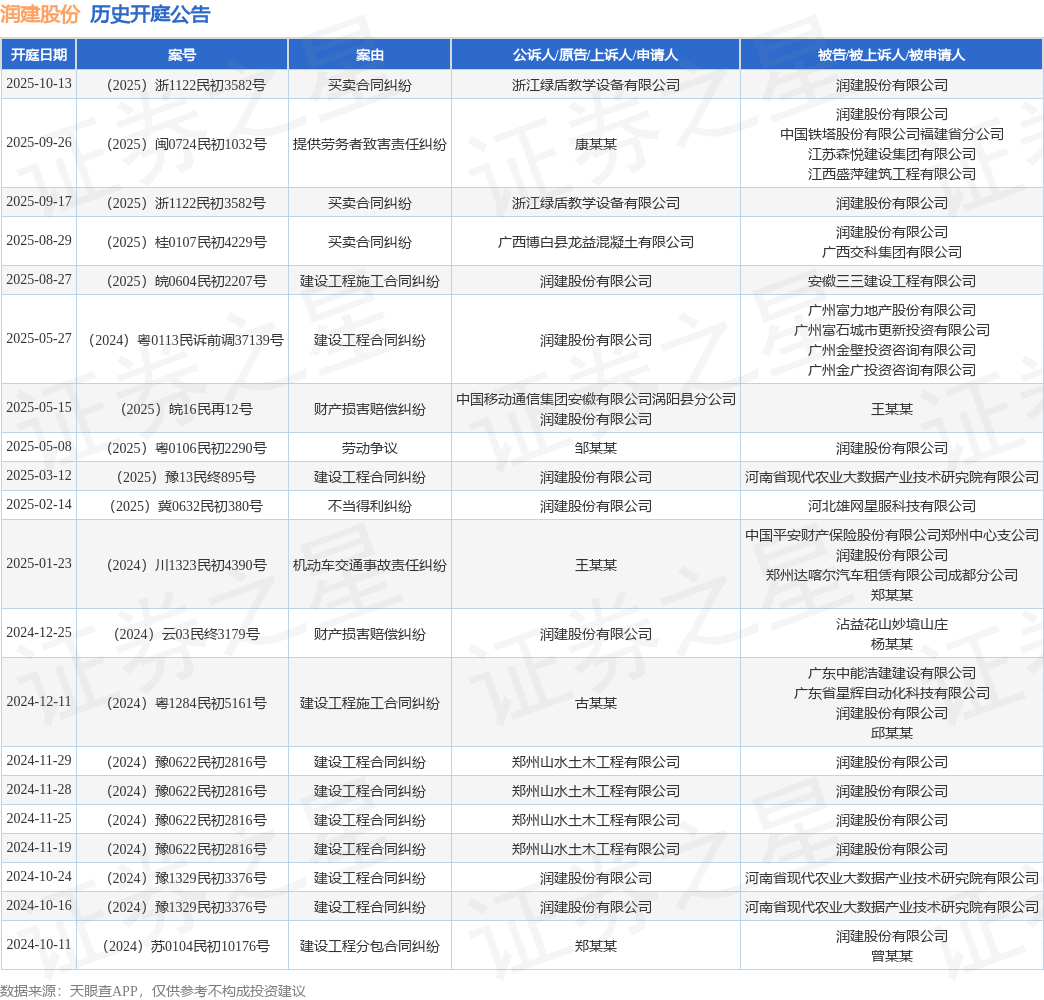The image size is (1044, 1000).
Task: Click plaintiff 郑某某 in 2024-10-11 row
Action: click(596, 946)
